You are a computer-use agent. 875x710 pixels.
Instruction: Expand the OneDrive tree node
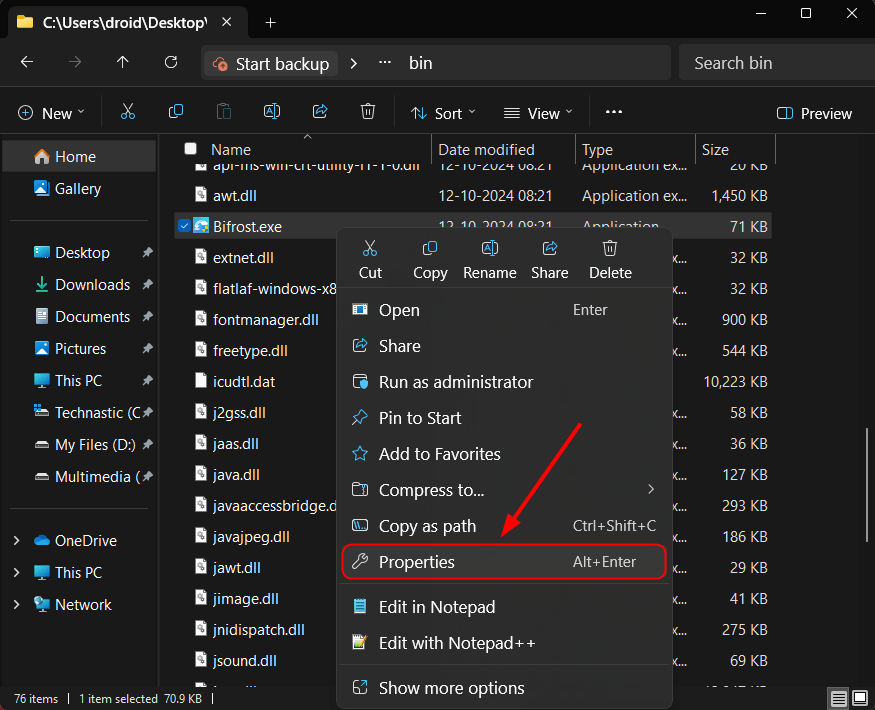pyautogui.click(x=16, y=541)
